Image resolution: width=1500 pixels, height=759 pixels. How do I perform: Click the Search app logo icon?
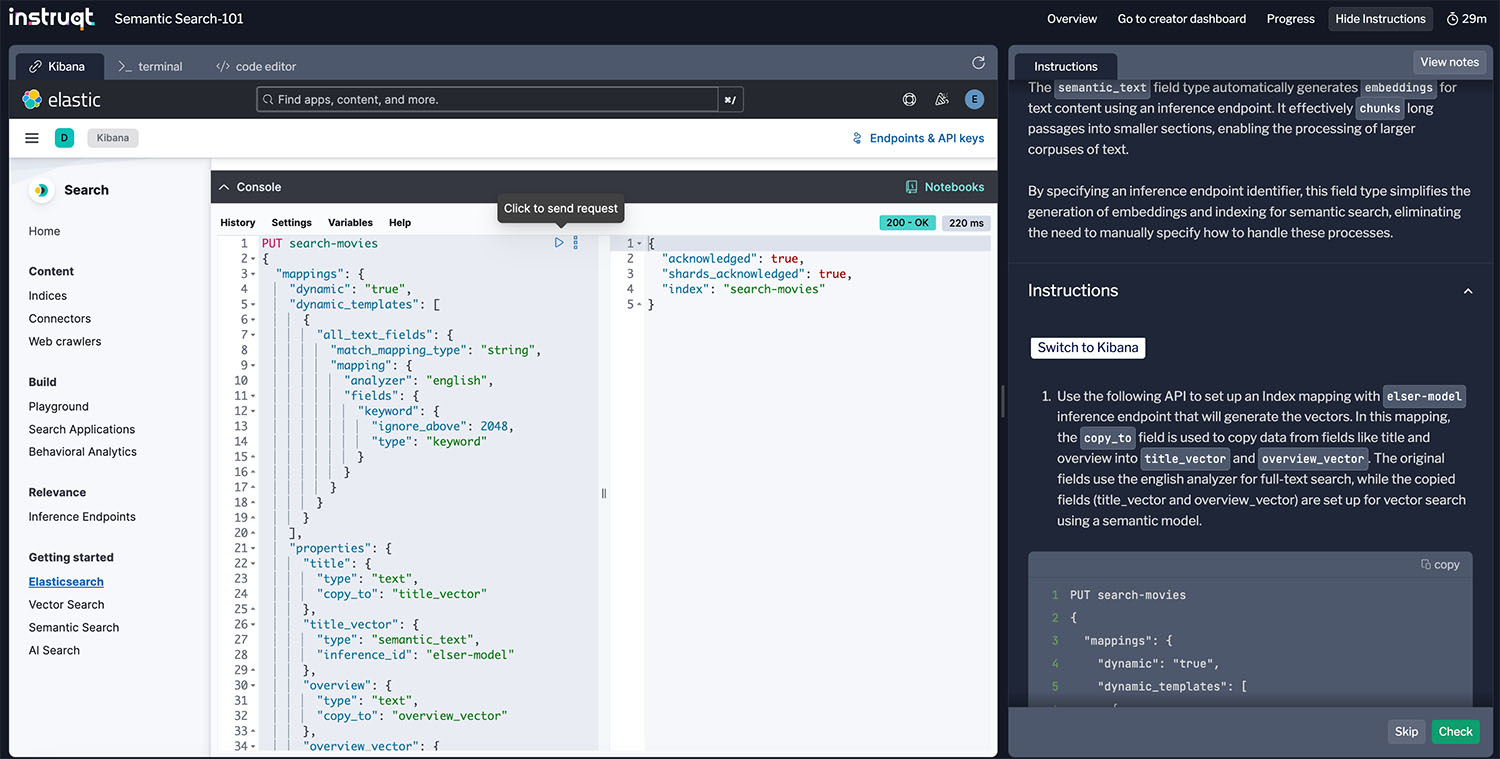41,190
